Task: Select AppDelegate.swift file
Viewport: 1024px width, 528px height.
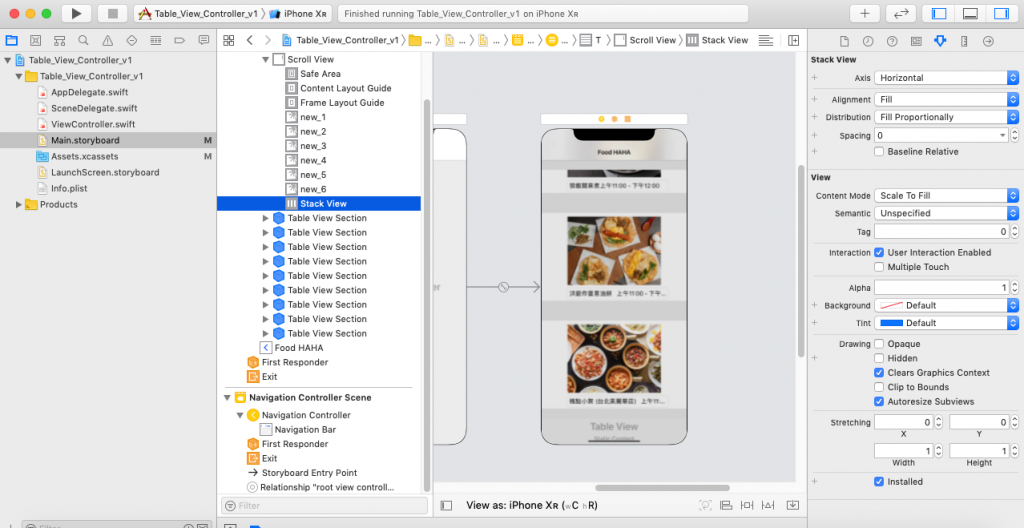Action: (89, 92)
